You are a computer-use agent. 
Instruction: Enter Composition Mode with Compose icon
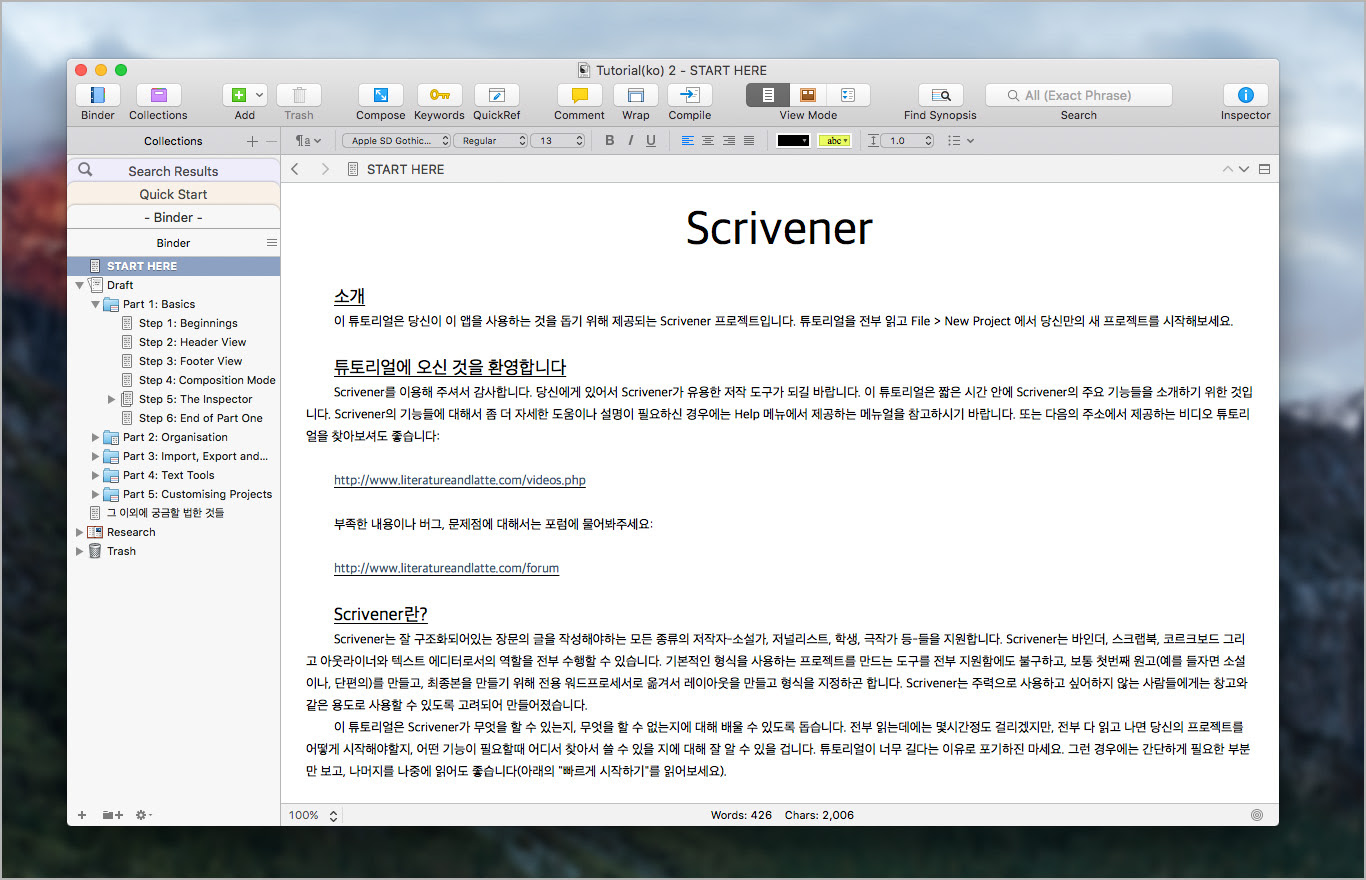click(x=381, y=95)
